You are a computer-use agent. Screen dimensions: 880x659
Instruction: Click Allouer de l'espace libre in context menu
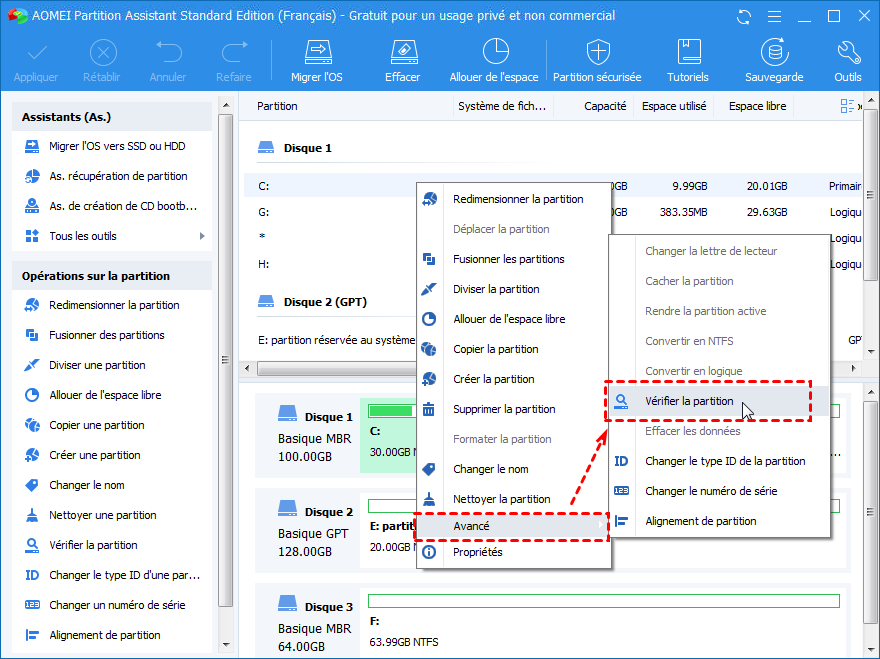(514, 319)
